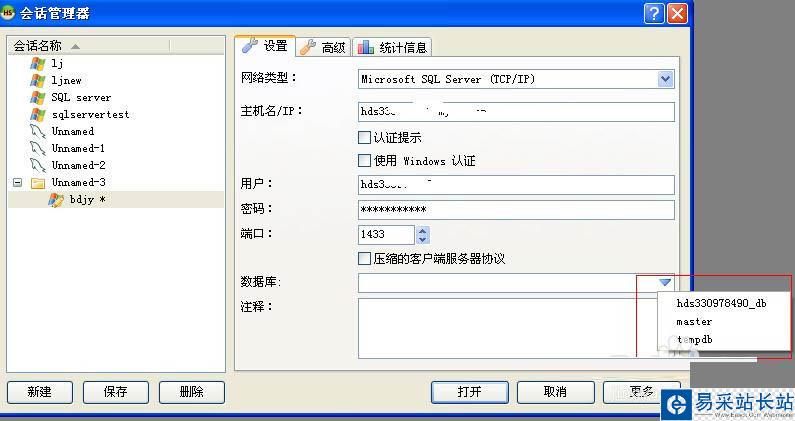Switch to the 设置 tab
Viewport: 795px width, 421px height.
pos(265,46)
